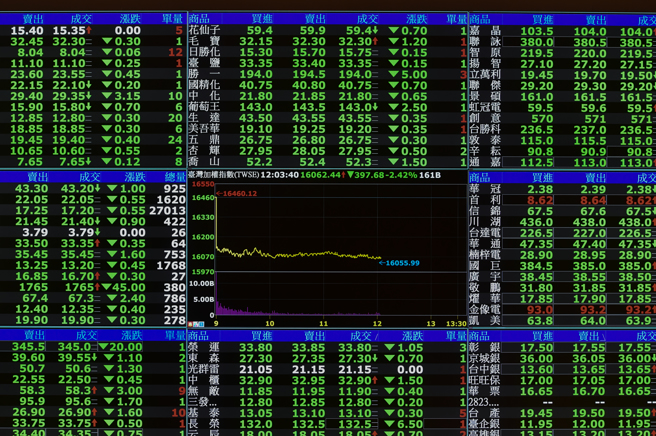Click the 12 o'clock mark on chart time axis
The height and width of the screenshot is (436, 656).
tap(377, 323)
